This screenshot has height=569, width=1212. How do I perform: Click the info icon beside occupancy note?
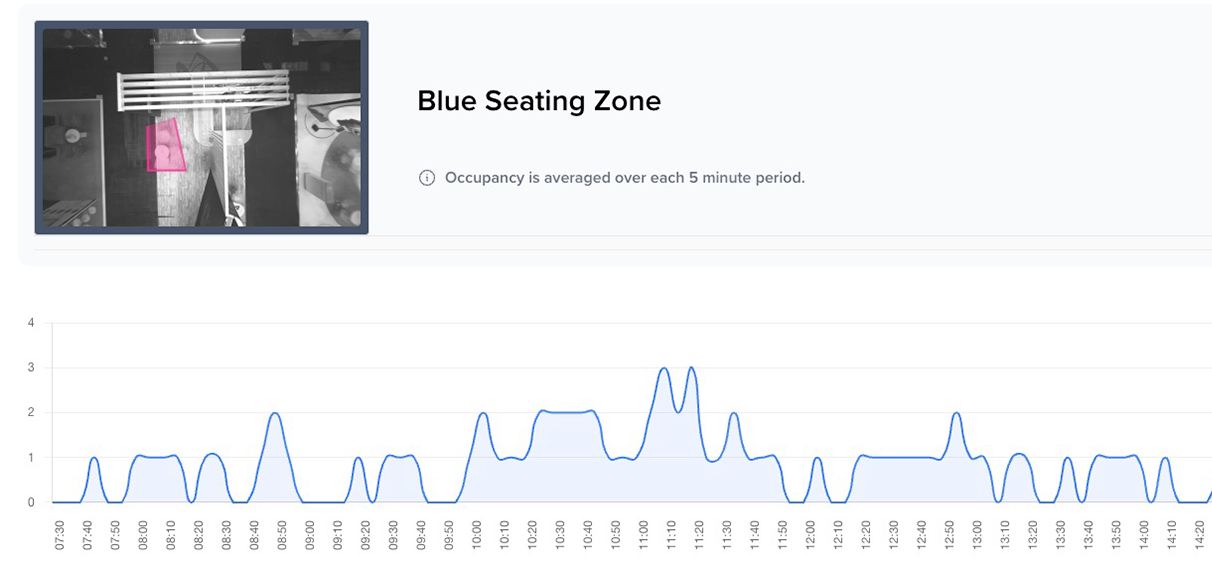[427, 178]
